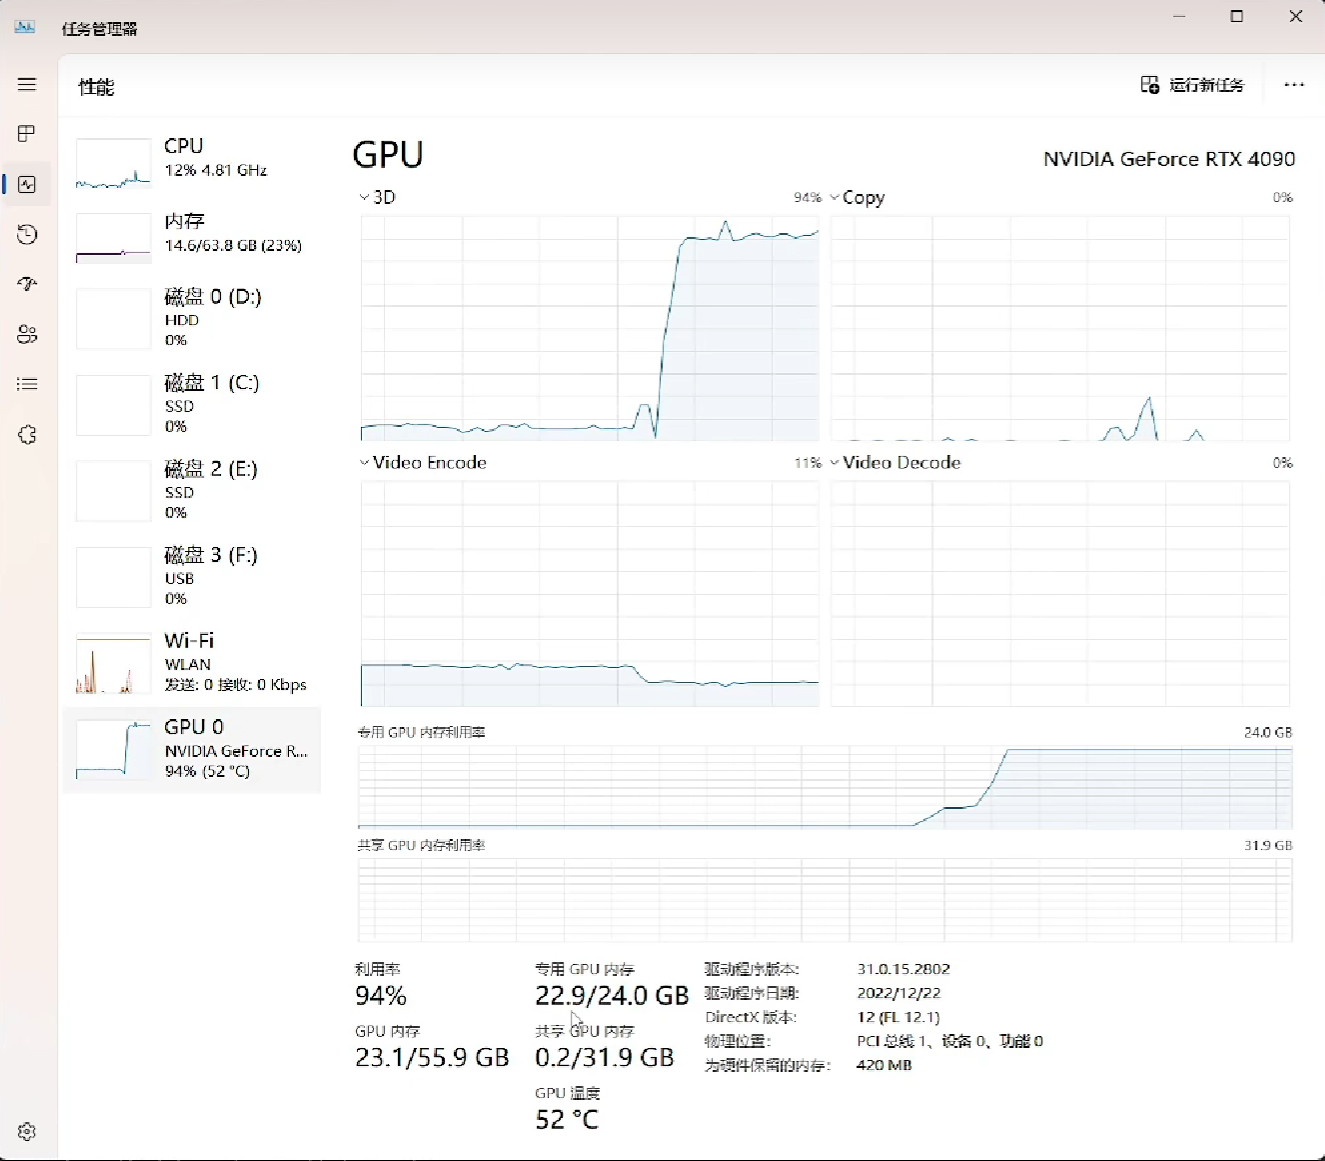Open the Processes page icon
This screenshot has width=1325, height=1161.
(x=27, y=134)
